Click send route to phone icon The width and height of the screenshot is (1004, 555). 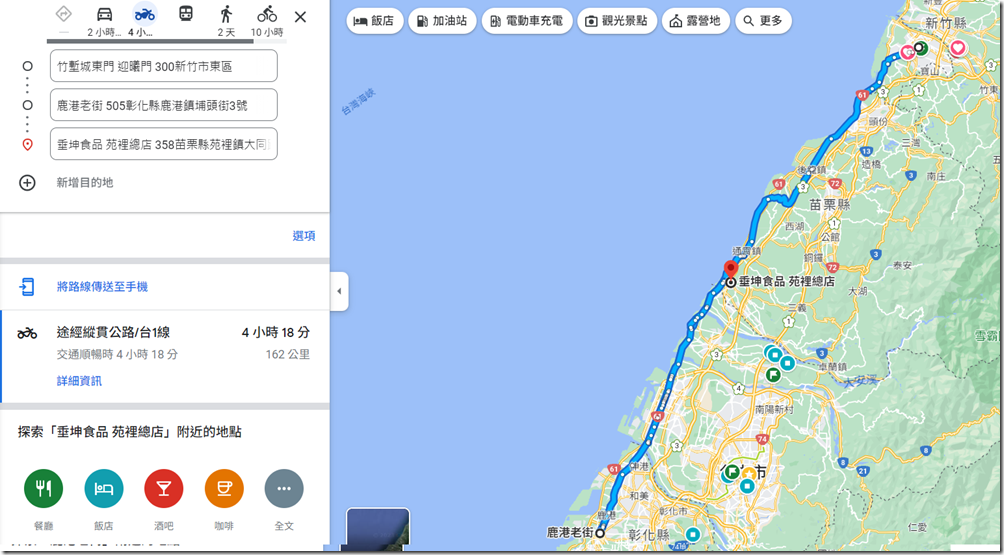tap(26, 287)
